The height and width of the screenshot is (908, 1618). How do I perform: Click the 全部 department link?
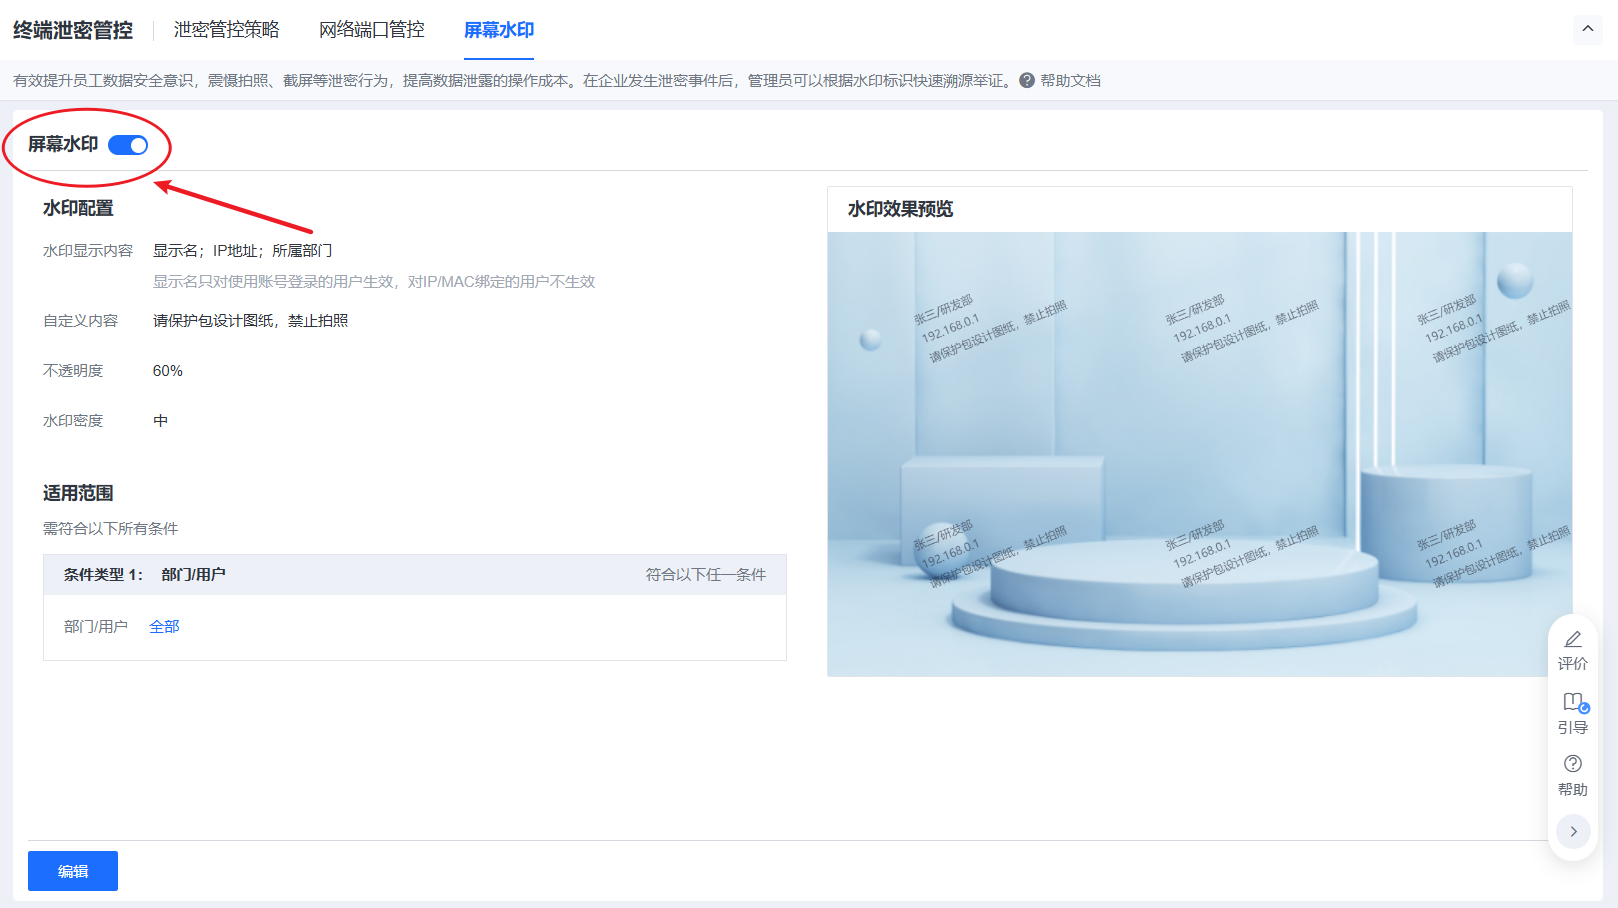[164, 627]
